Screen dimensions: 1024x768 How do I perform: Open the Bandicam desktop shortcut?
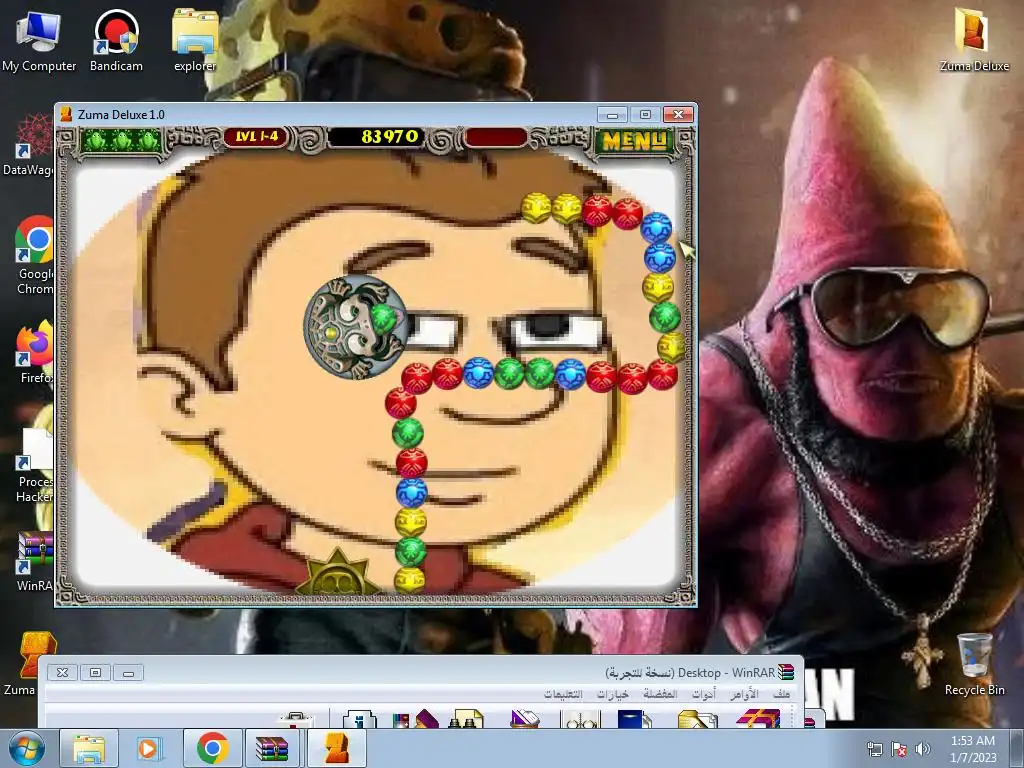click(116, 41)
